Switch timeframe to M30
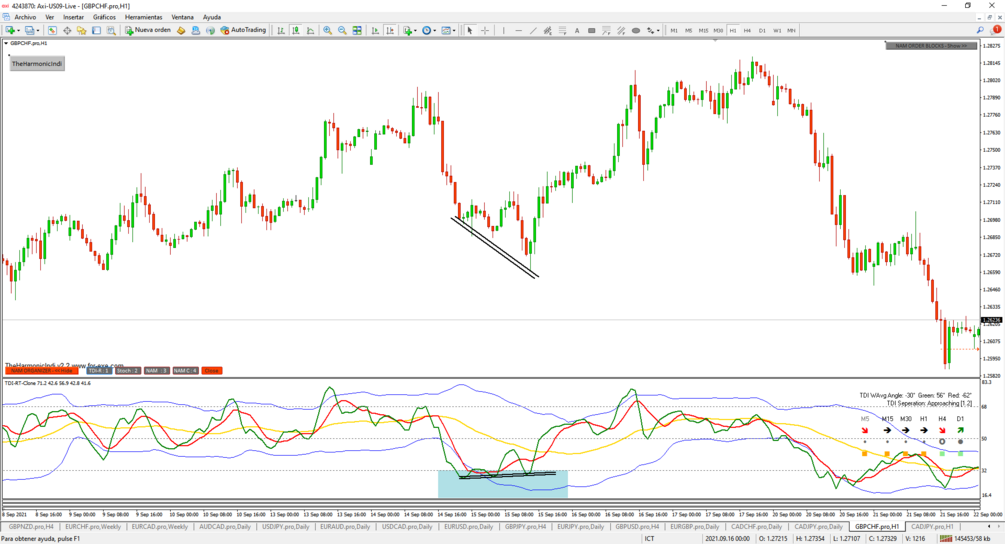1005x544 pixels. click(x=718, y=30)
